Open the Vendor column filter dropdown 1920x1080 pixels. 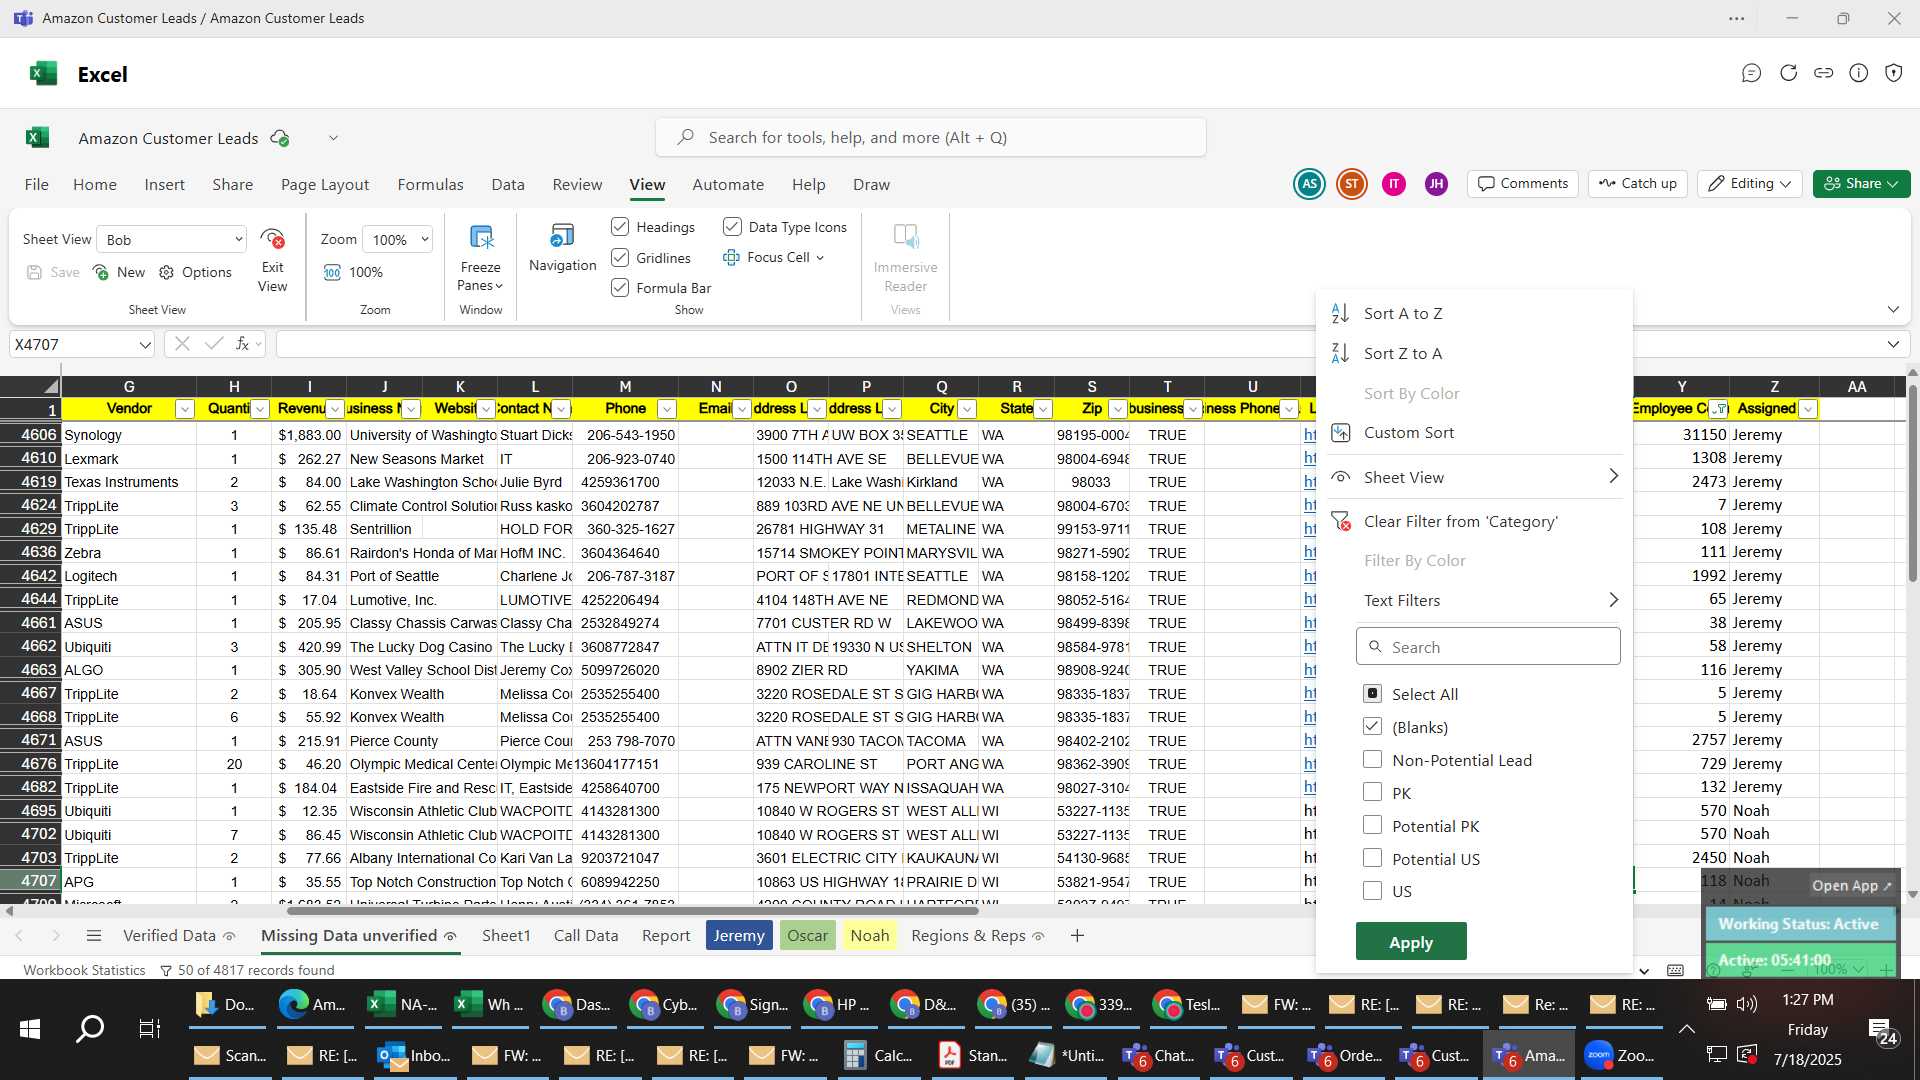(184, 409)
